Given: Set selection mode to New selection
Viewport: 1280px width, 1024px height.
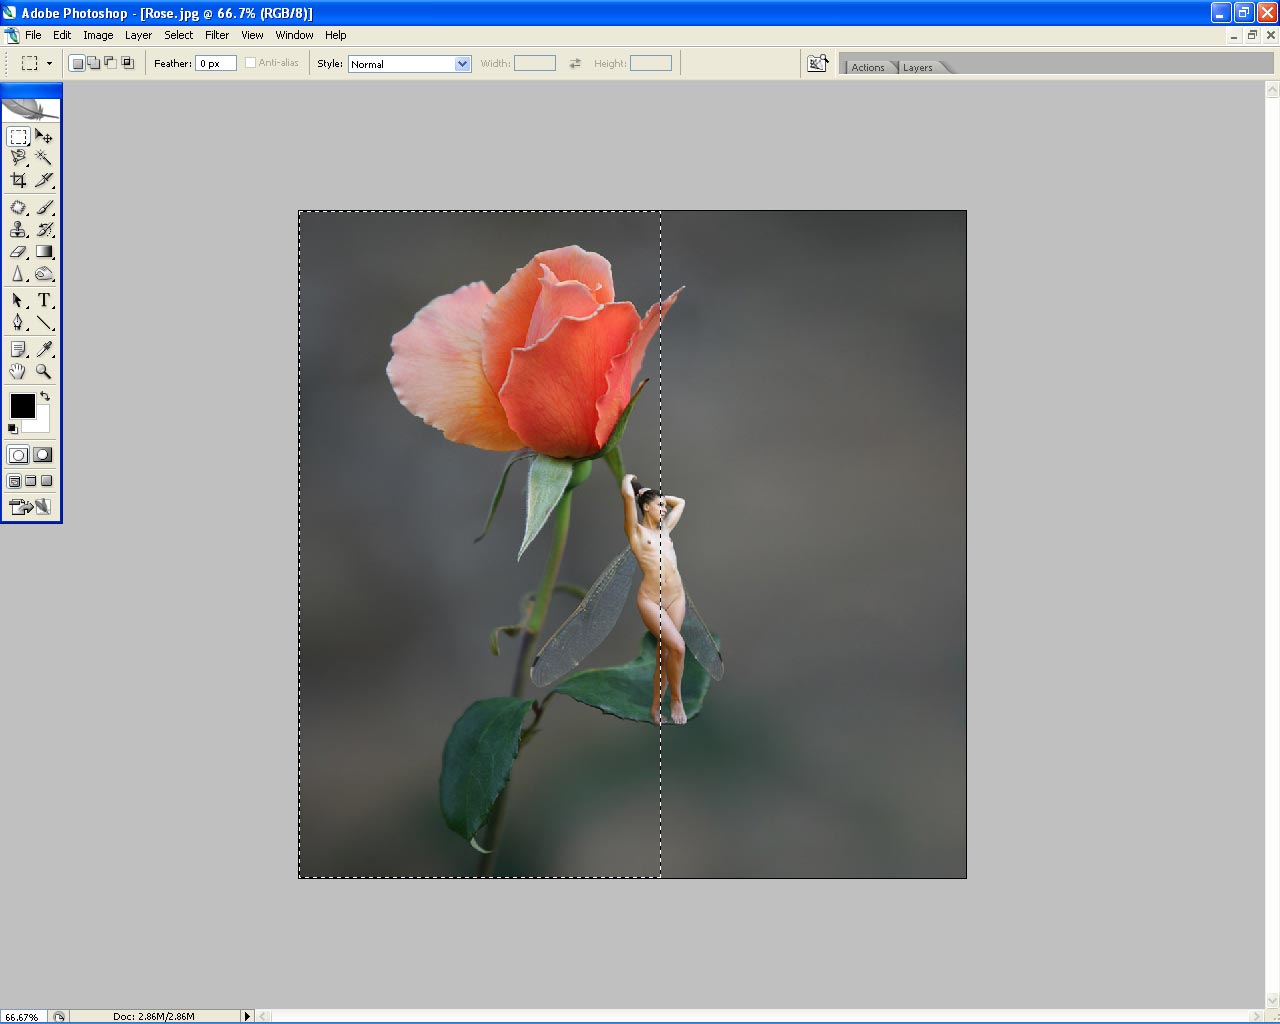Looking at the screenshot, I should pos(77,63).
